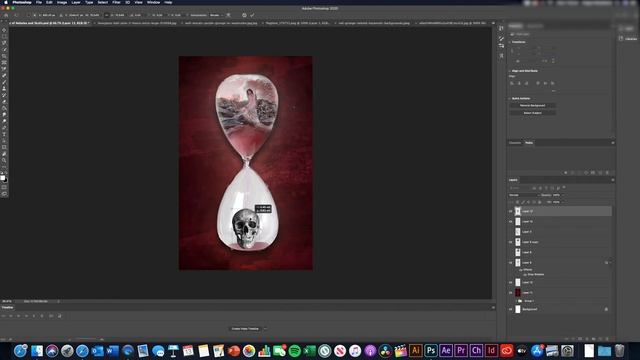Toggle Drop Shadow effect visibility on Layer 6

pos(525,274)
